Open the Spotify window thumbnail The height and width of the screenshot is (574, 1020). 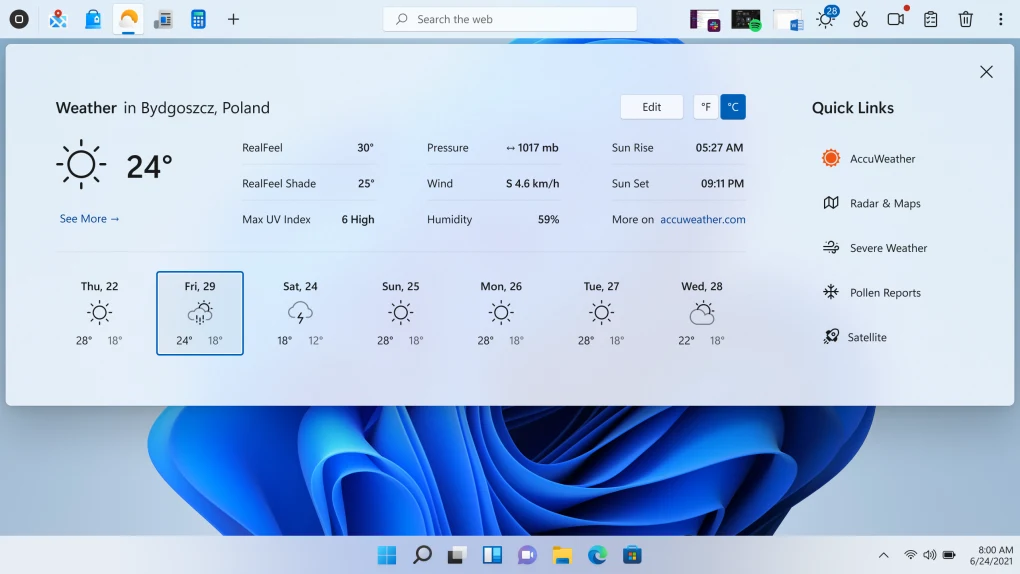(x=746, y=20)
